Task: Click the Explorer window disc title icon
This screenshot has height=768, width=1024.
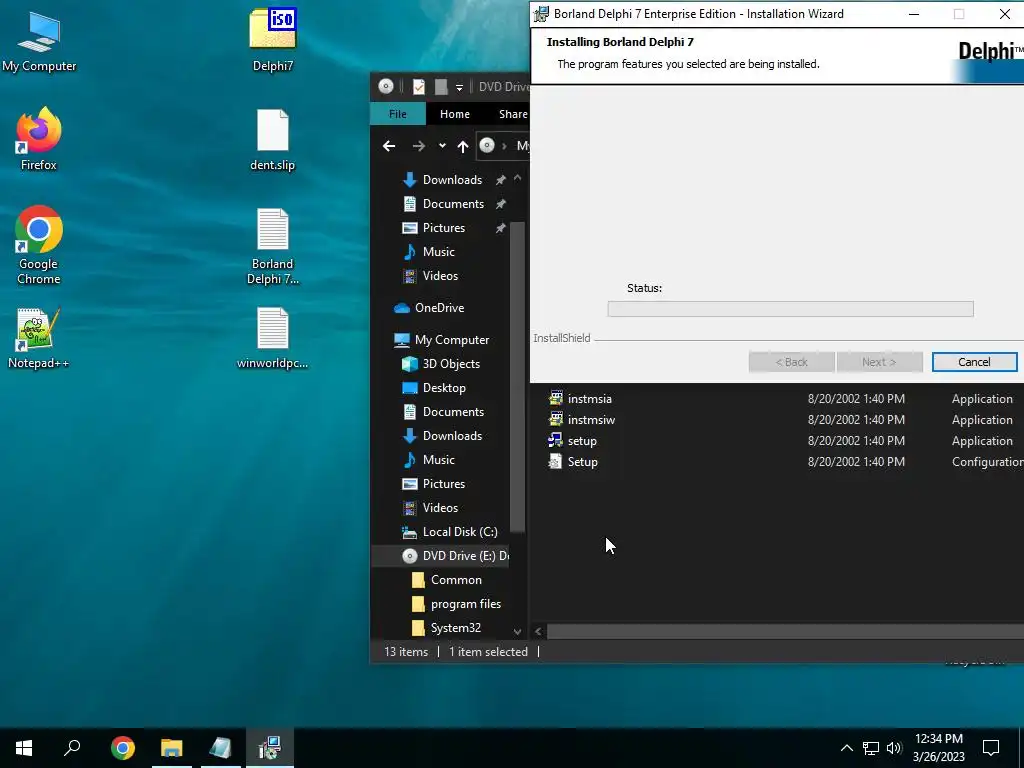Action: tap(386, 86)
